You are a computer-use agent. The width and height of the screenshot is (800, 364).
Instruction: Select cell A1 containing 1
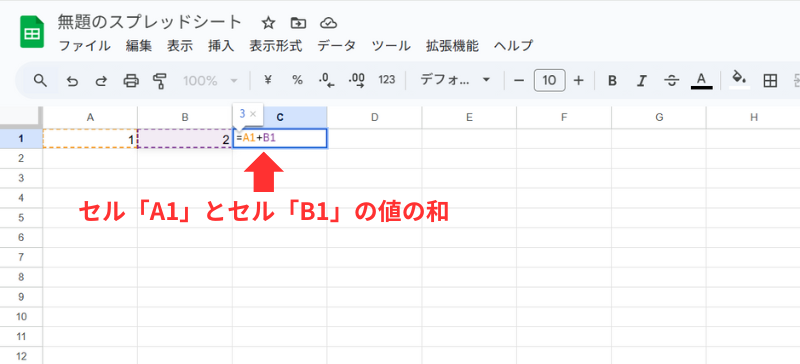[x=90, y=138]
